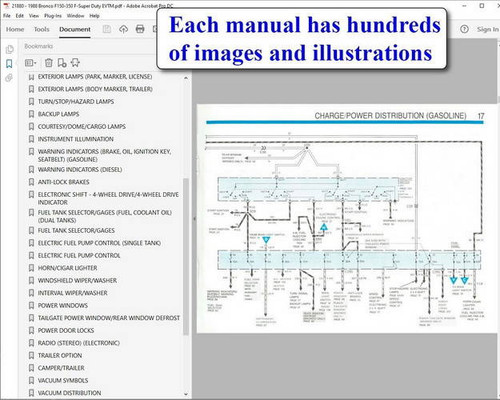Viewport: 500px width, 400px height.
Task: Click the Print icon
Action: [x=140, y=29]
